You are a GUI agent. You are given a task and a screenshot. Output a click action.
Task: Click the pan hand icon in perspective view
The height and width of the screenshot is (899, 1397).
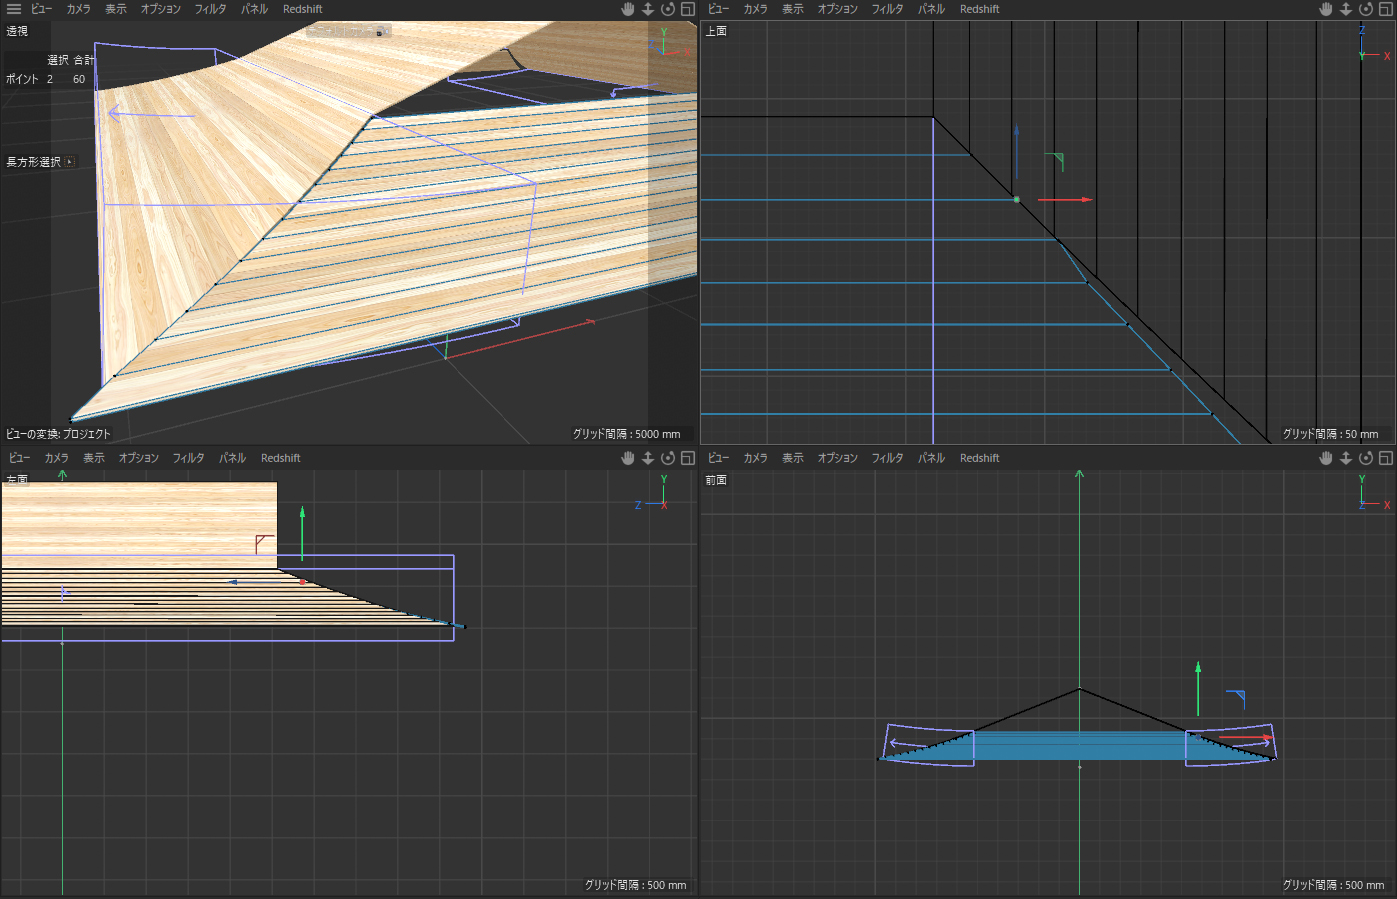coord(628,9)
